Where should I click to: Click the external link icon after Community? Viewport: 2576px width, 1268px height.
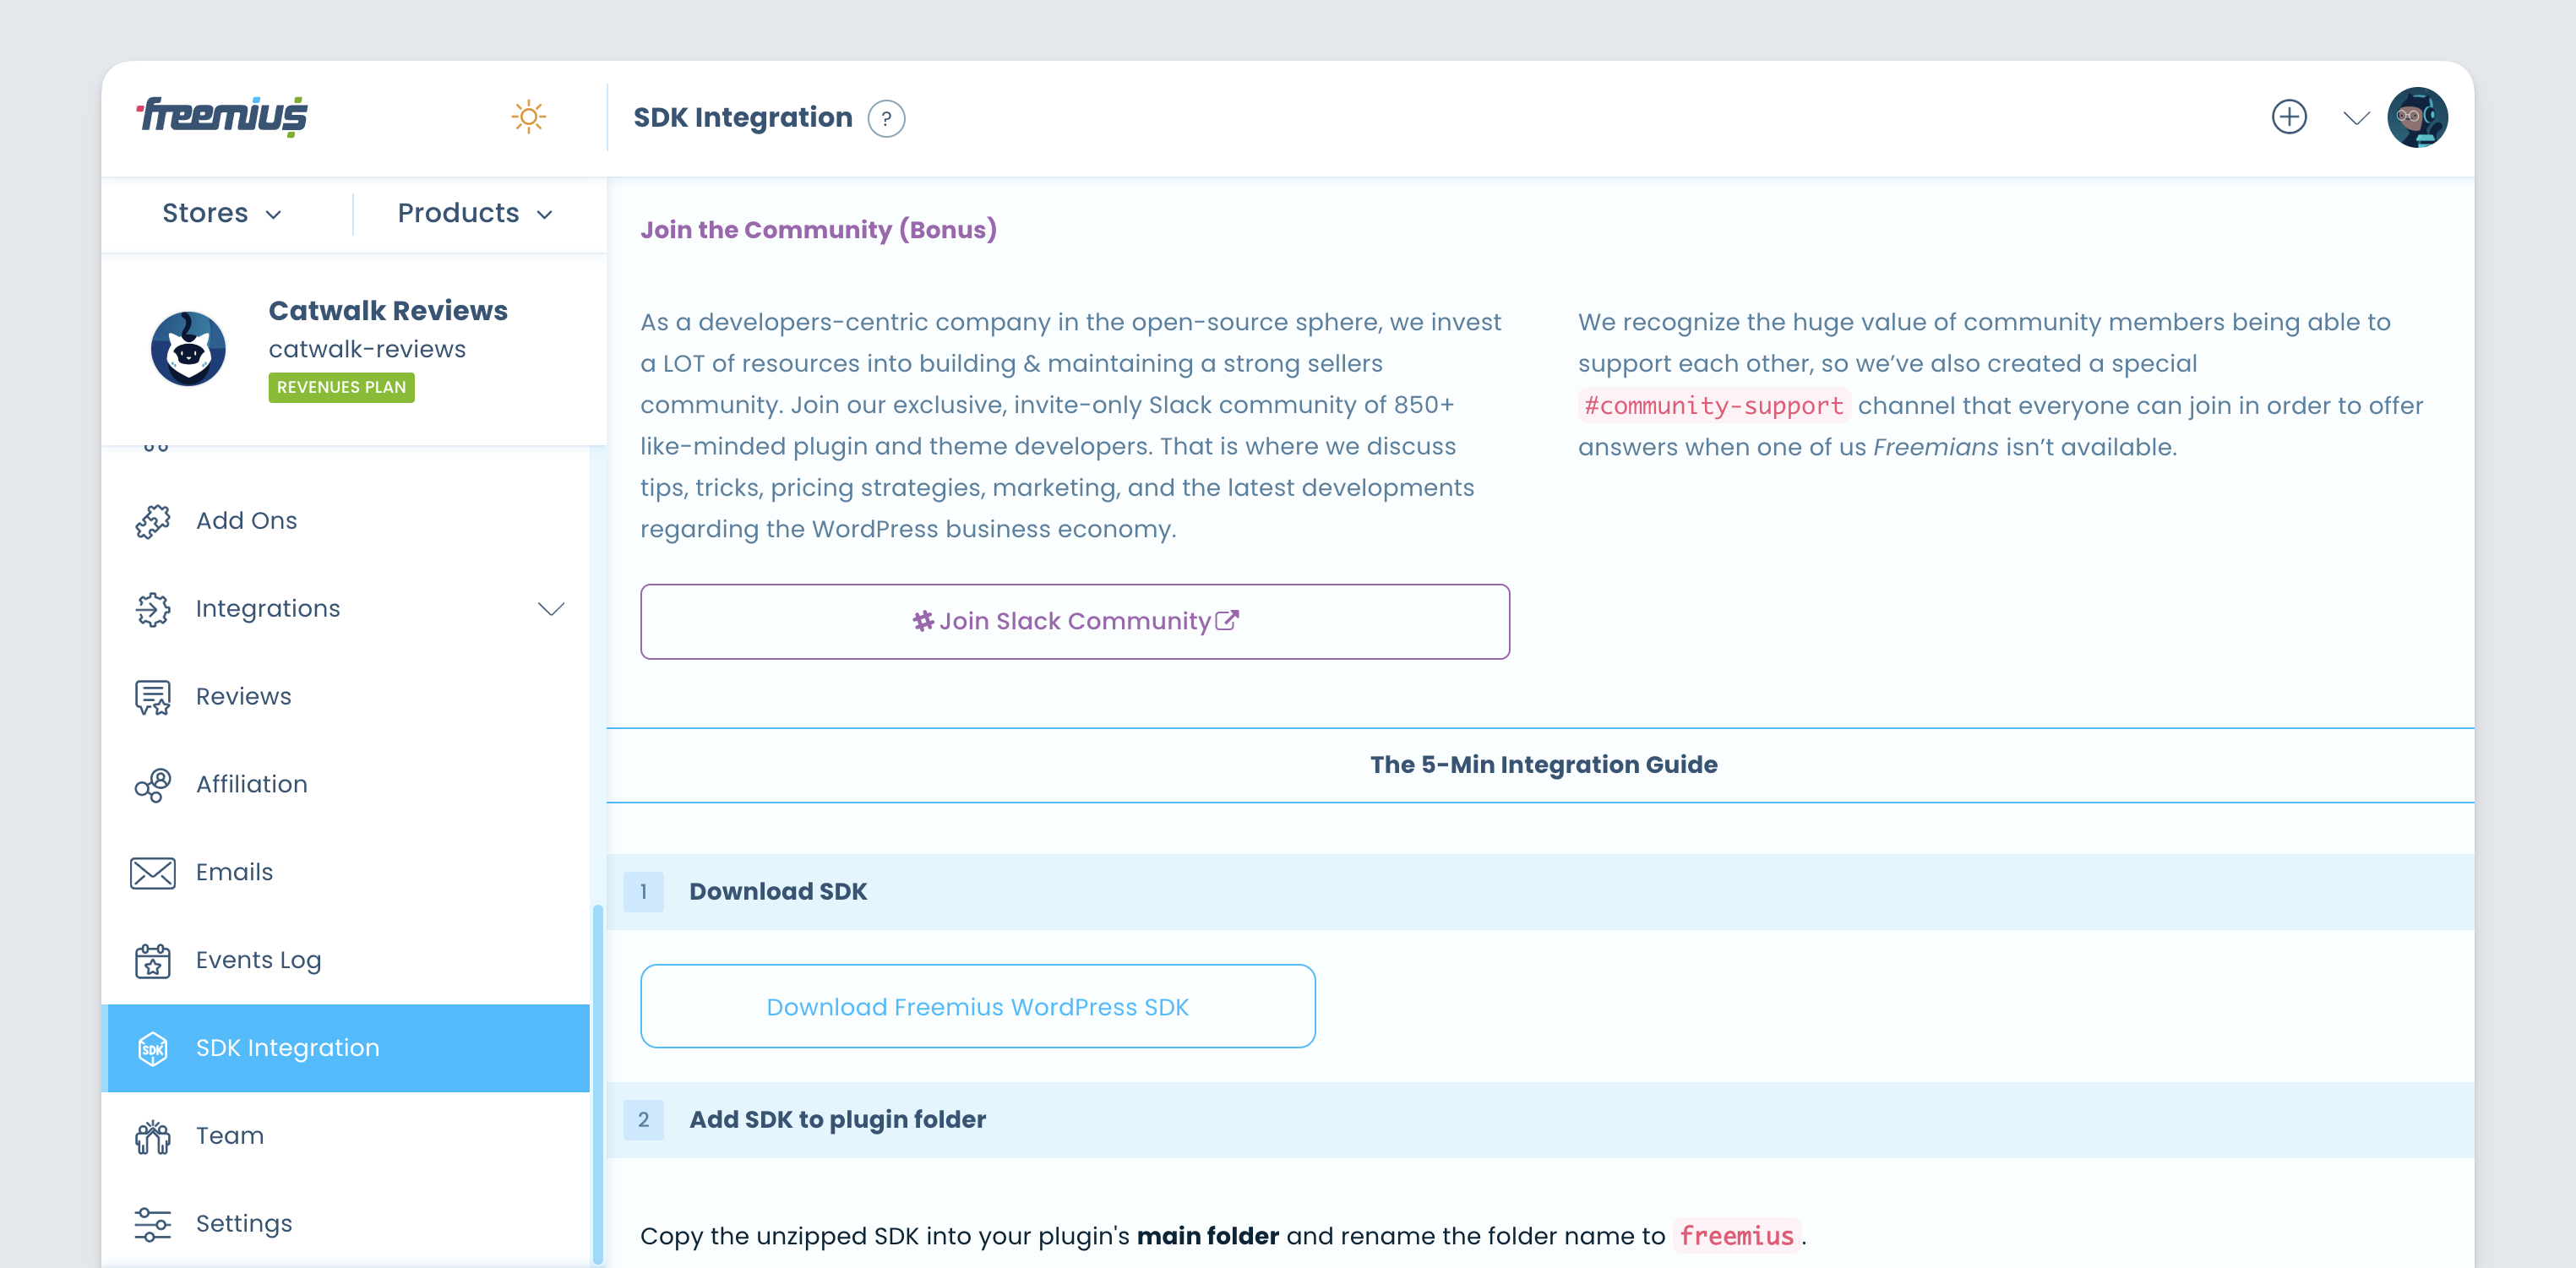tap(1227, 620)
